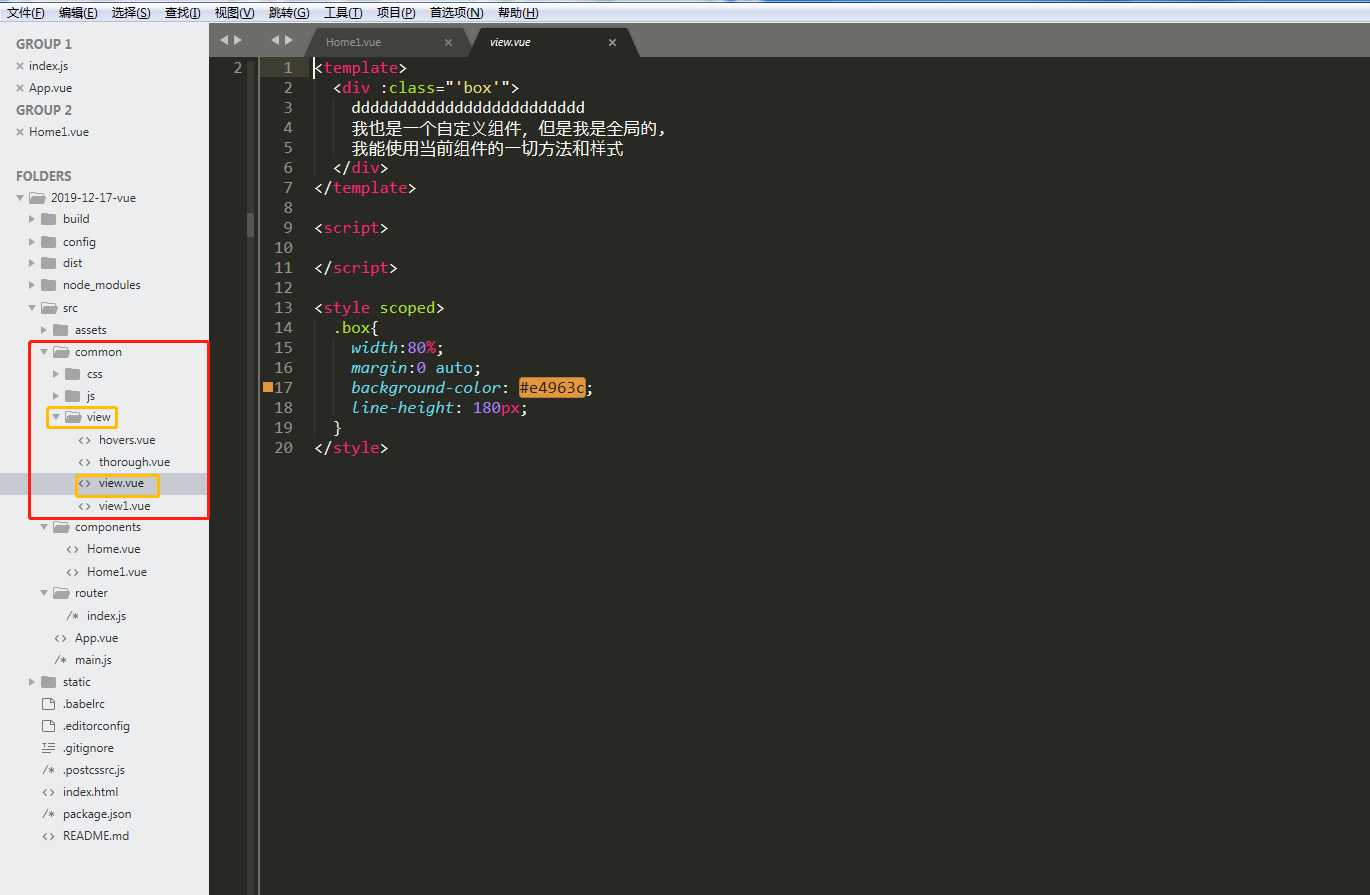Click the config folder icon
Viewport: 1370px width, 895px height.
click(x=48, y=241)
